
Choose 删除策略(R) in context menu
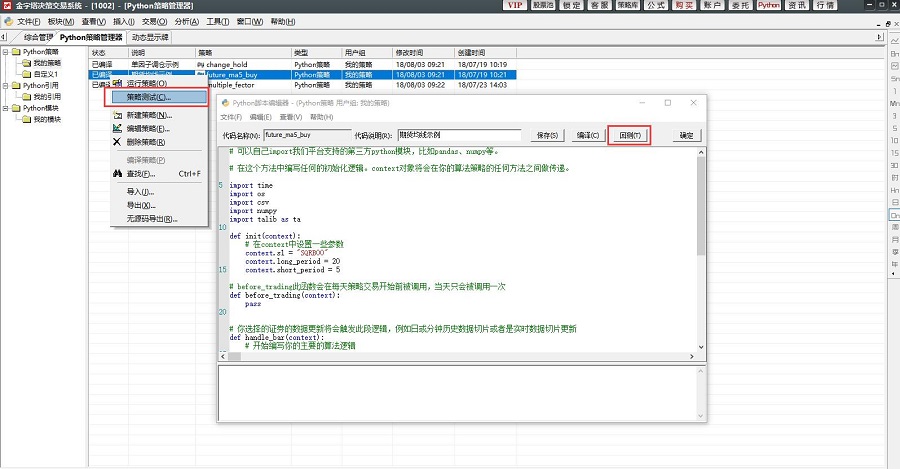coord(159,142)
